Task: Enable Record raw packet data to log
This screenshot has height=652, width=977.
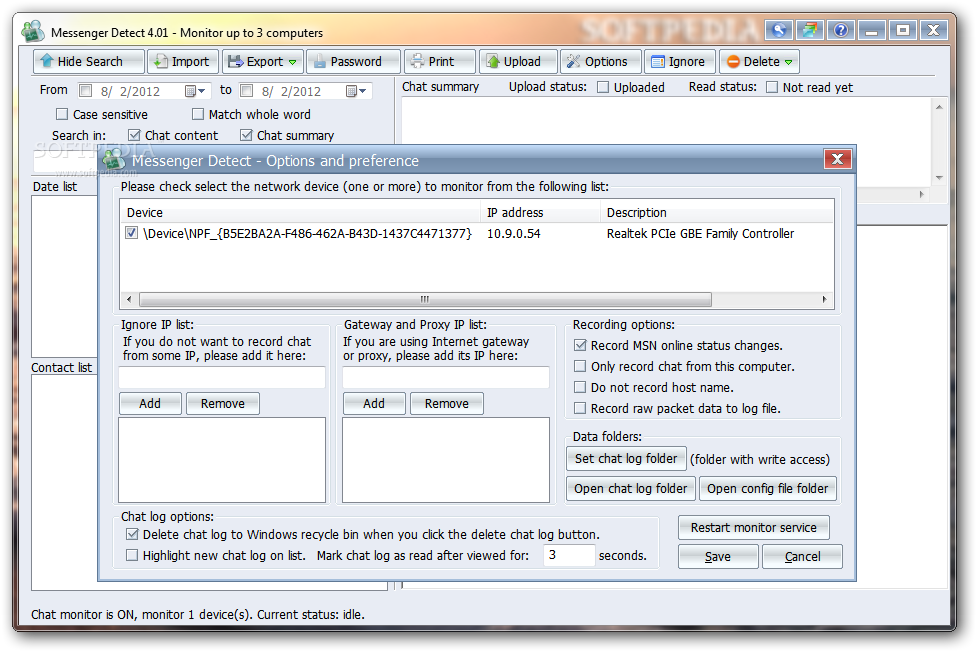Action: 580,408
